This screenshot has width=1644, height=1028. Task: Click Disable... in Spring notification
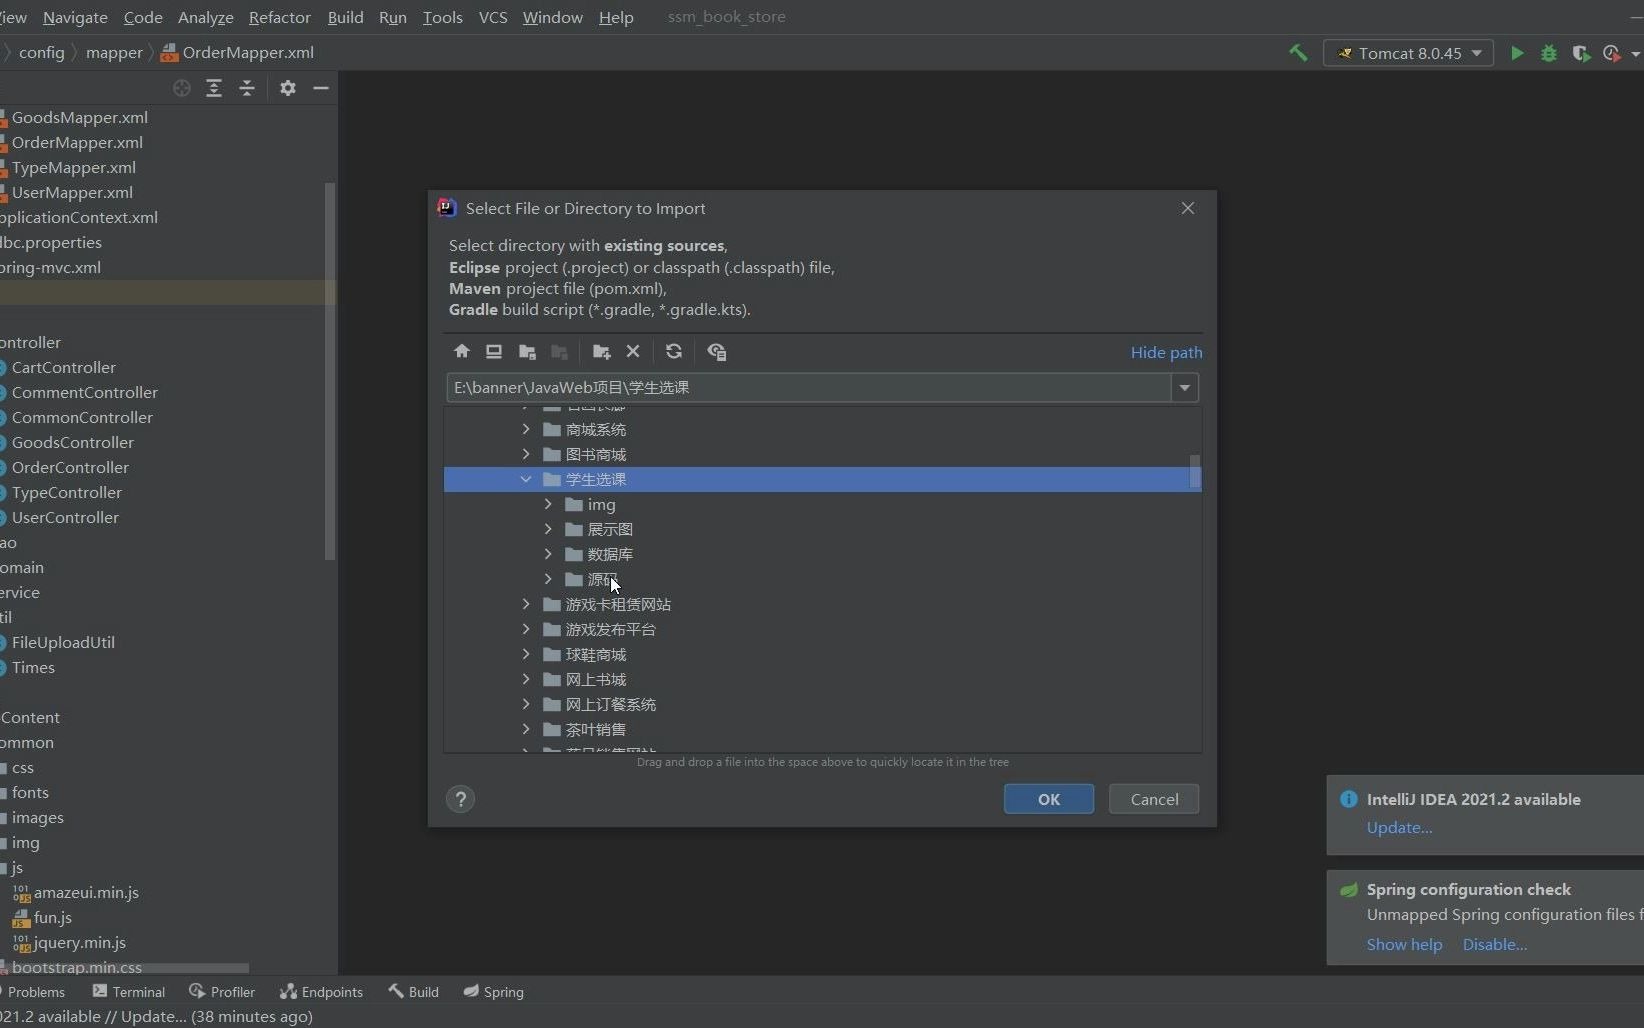coord(1494,944)
